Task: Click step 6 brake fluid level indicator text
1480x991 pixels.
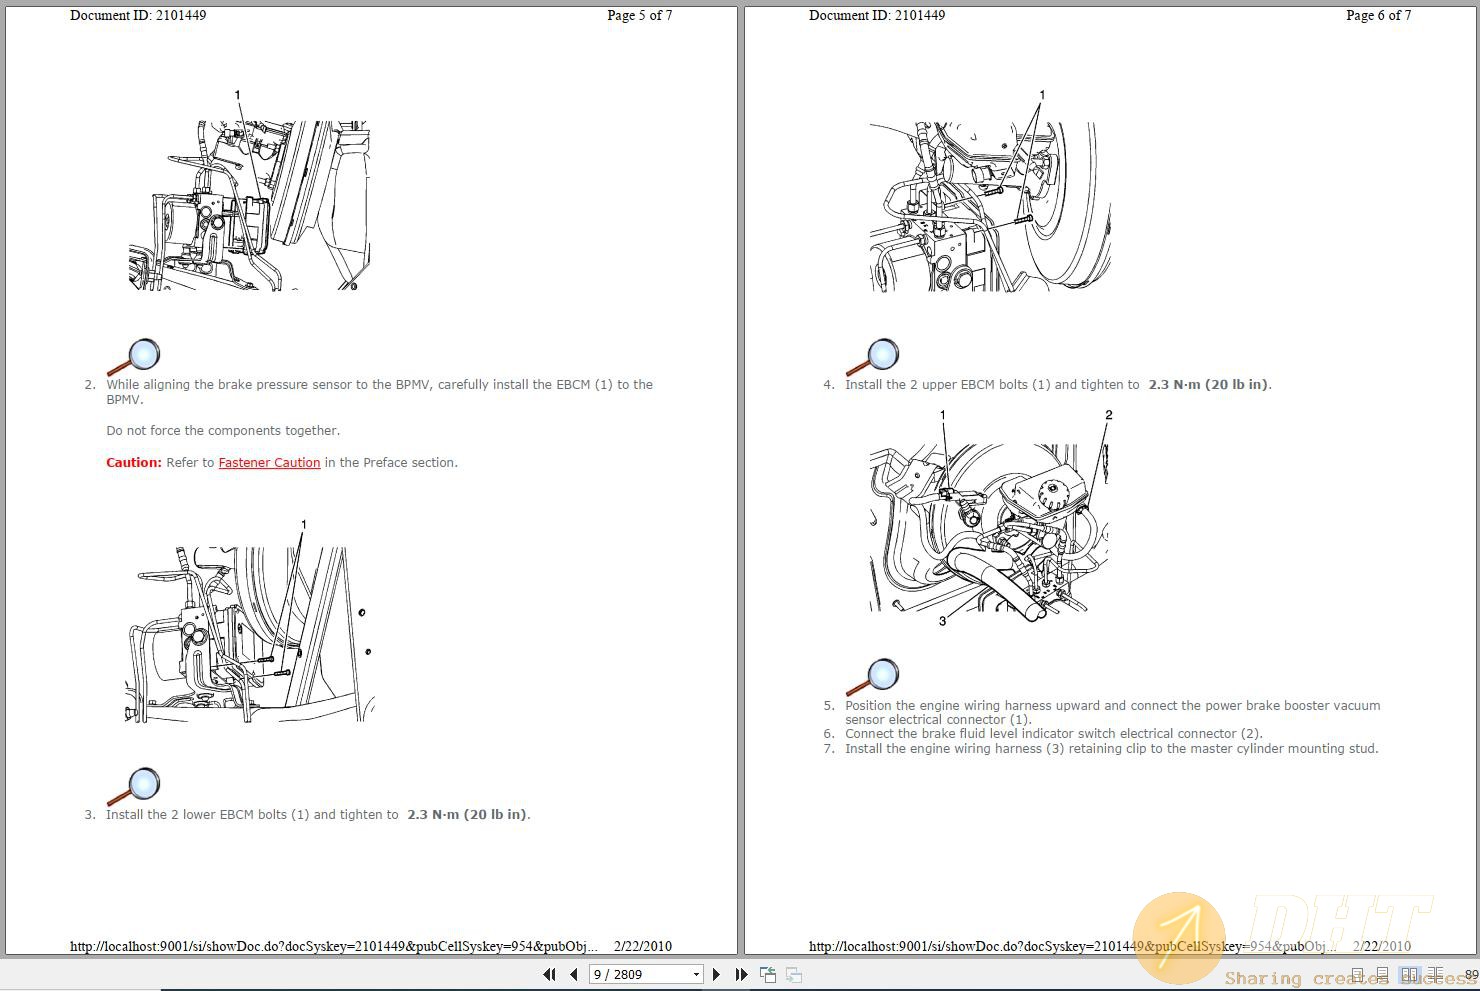Action: tap(1054, 734)
